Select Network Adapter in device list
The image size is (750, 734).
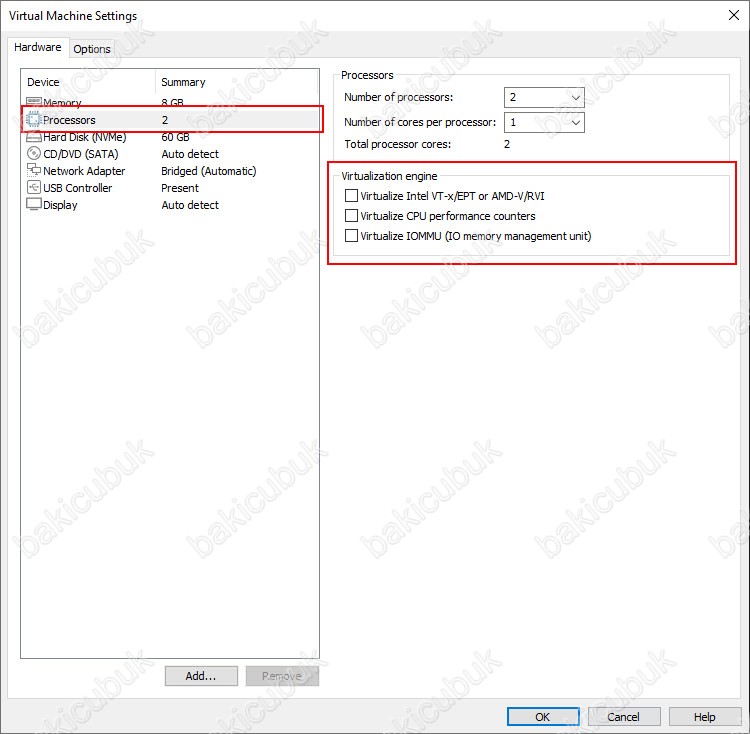coord(84,171)
